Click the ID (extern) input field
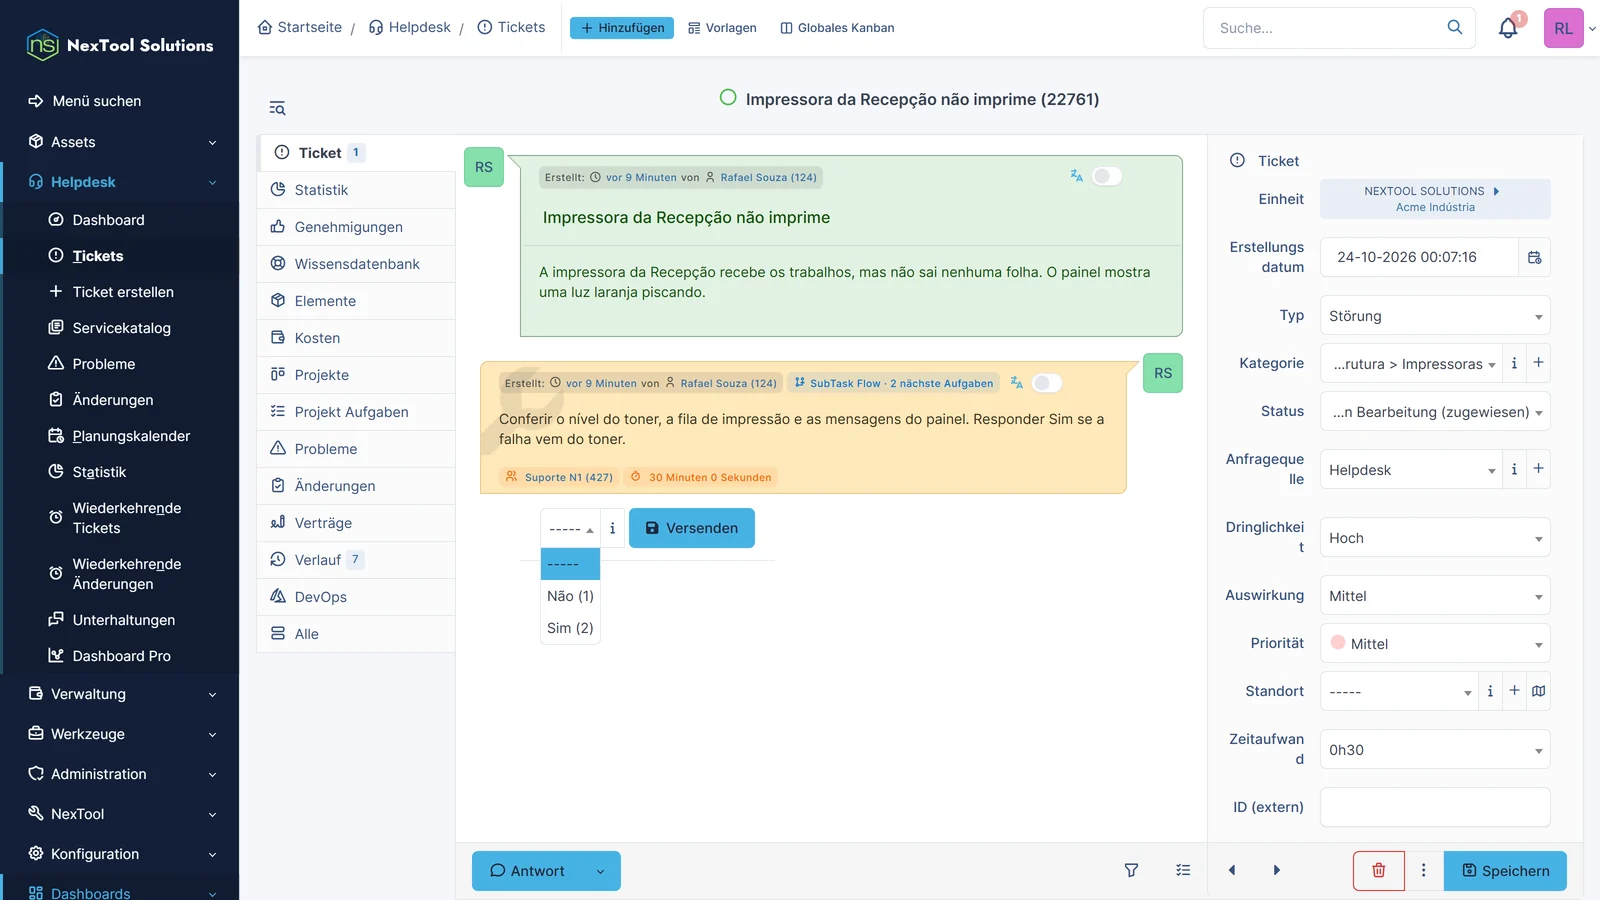Image resolution: width=1600 pixels, height=900 pixels. click(1435, 807)
